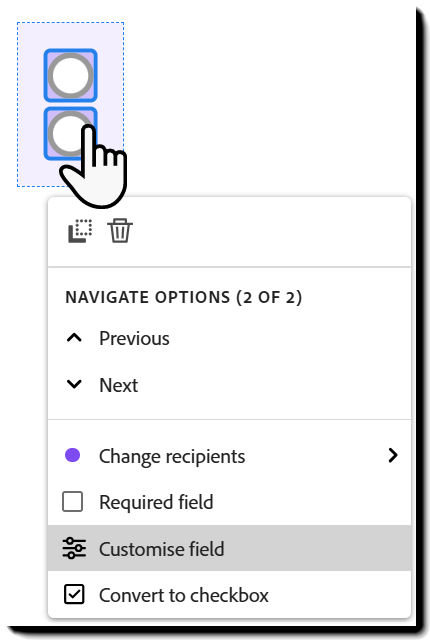Click the down chevron beside Next
The width and height of the screenshot is (430, 640).
[x=74, y=384]
